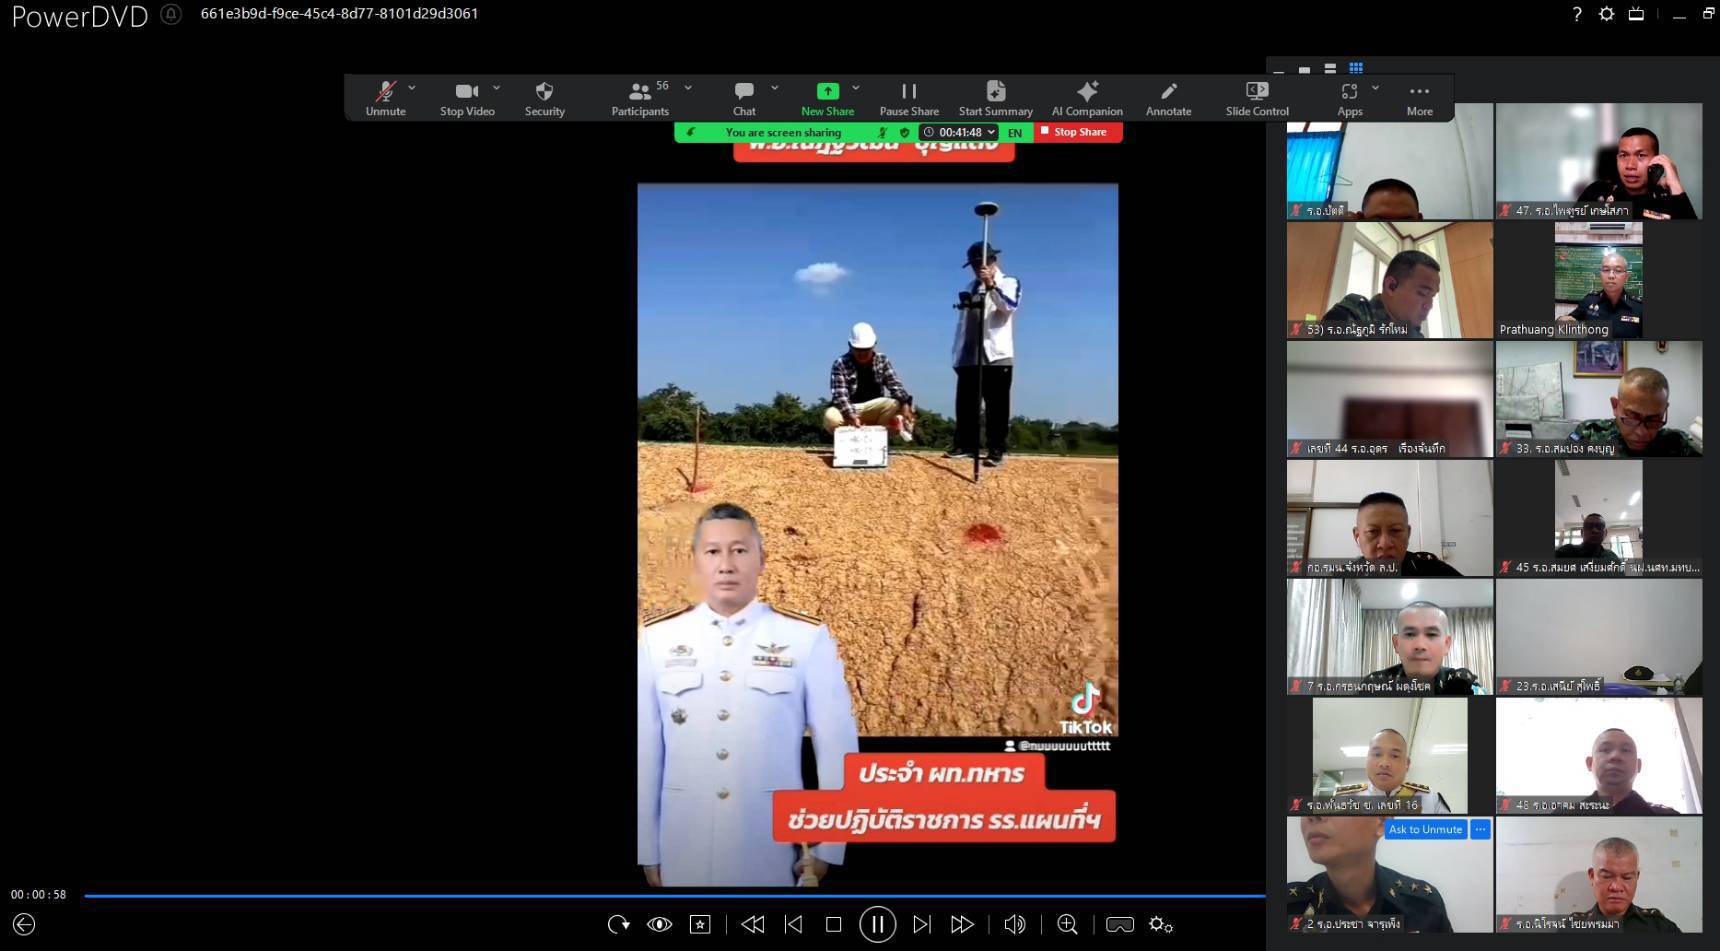Select Prathuang Klinthong's video thumbnail
Image resolution: width=1720 pixels, height=951 pixels.
point(1598,280)
